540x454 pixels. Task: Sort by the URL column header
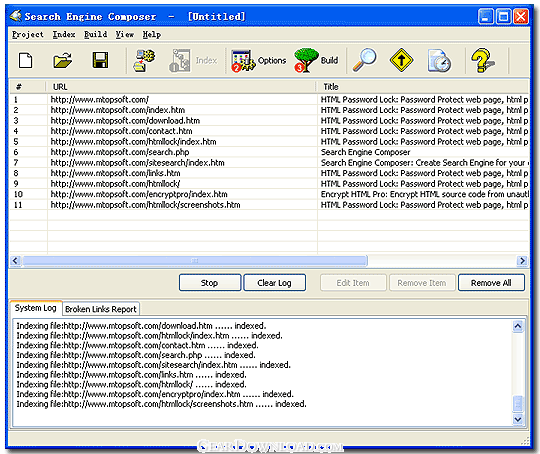(181, 87)
